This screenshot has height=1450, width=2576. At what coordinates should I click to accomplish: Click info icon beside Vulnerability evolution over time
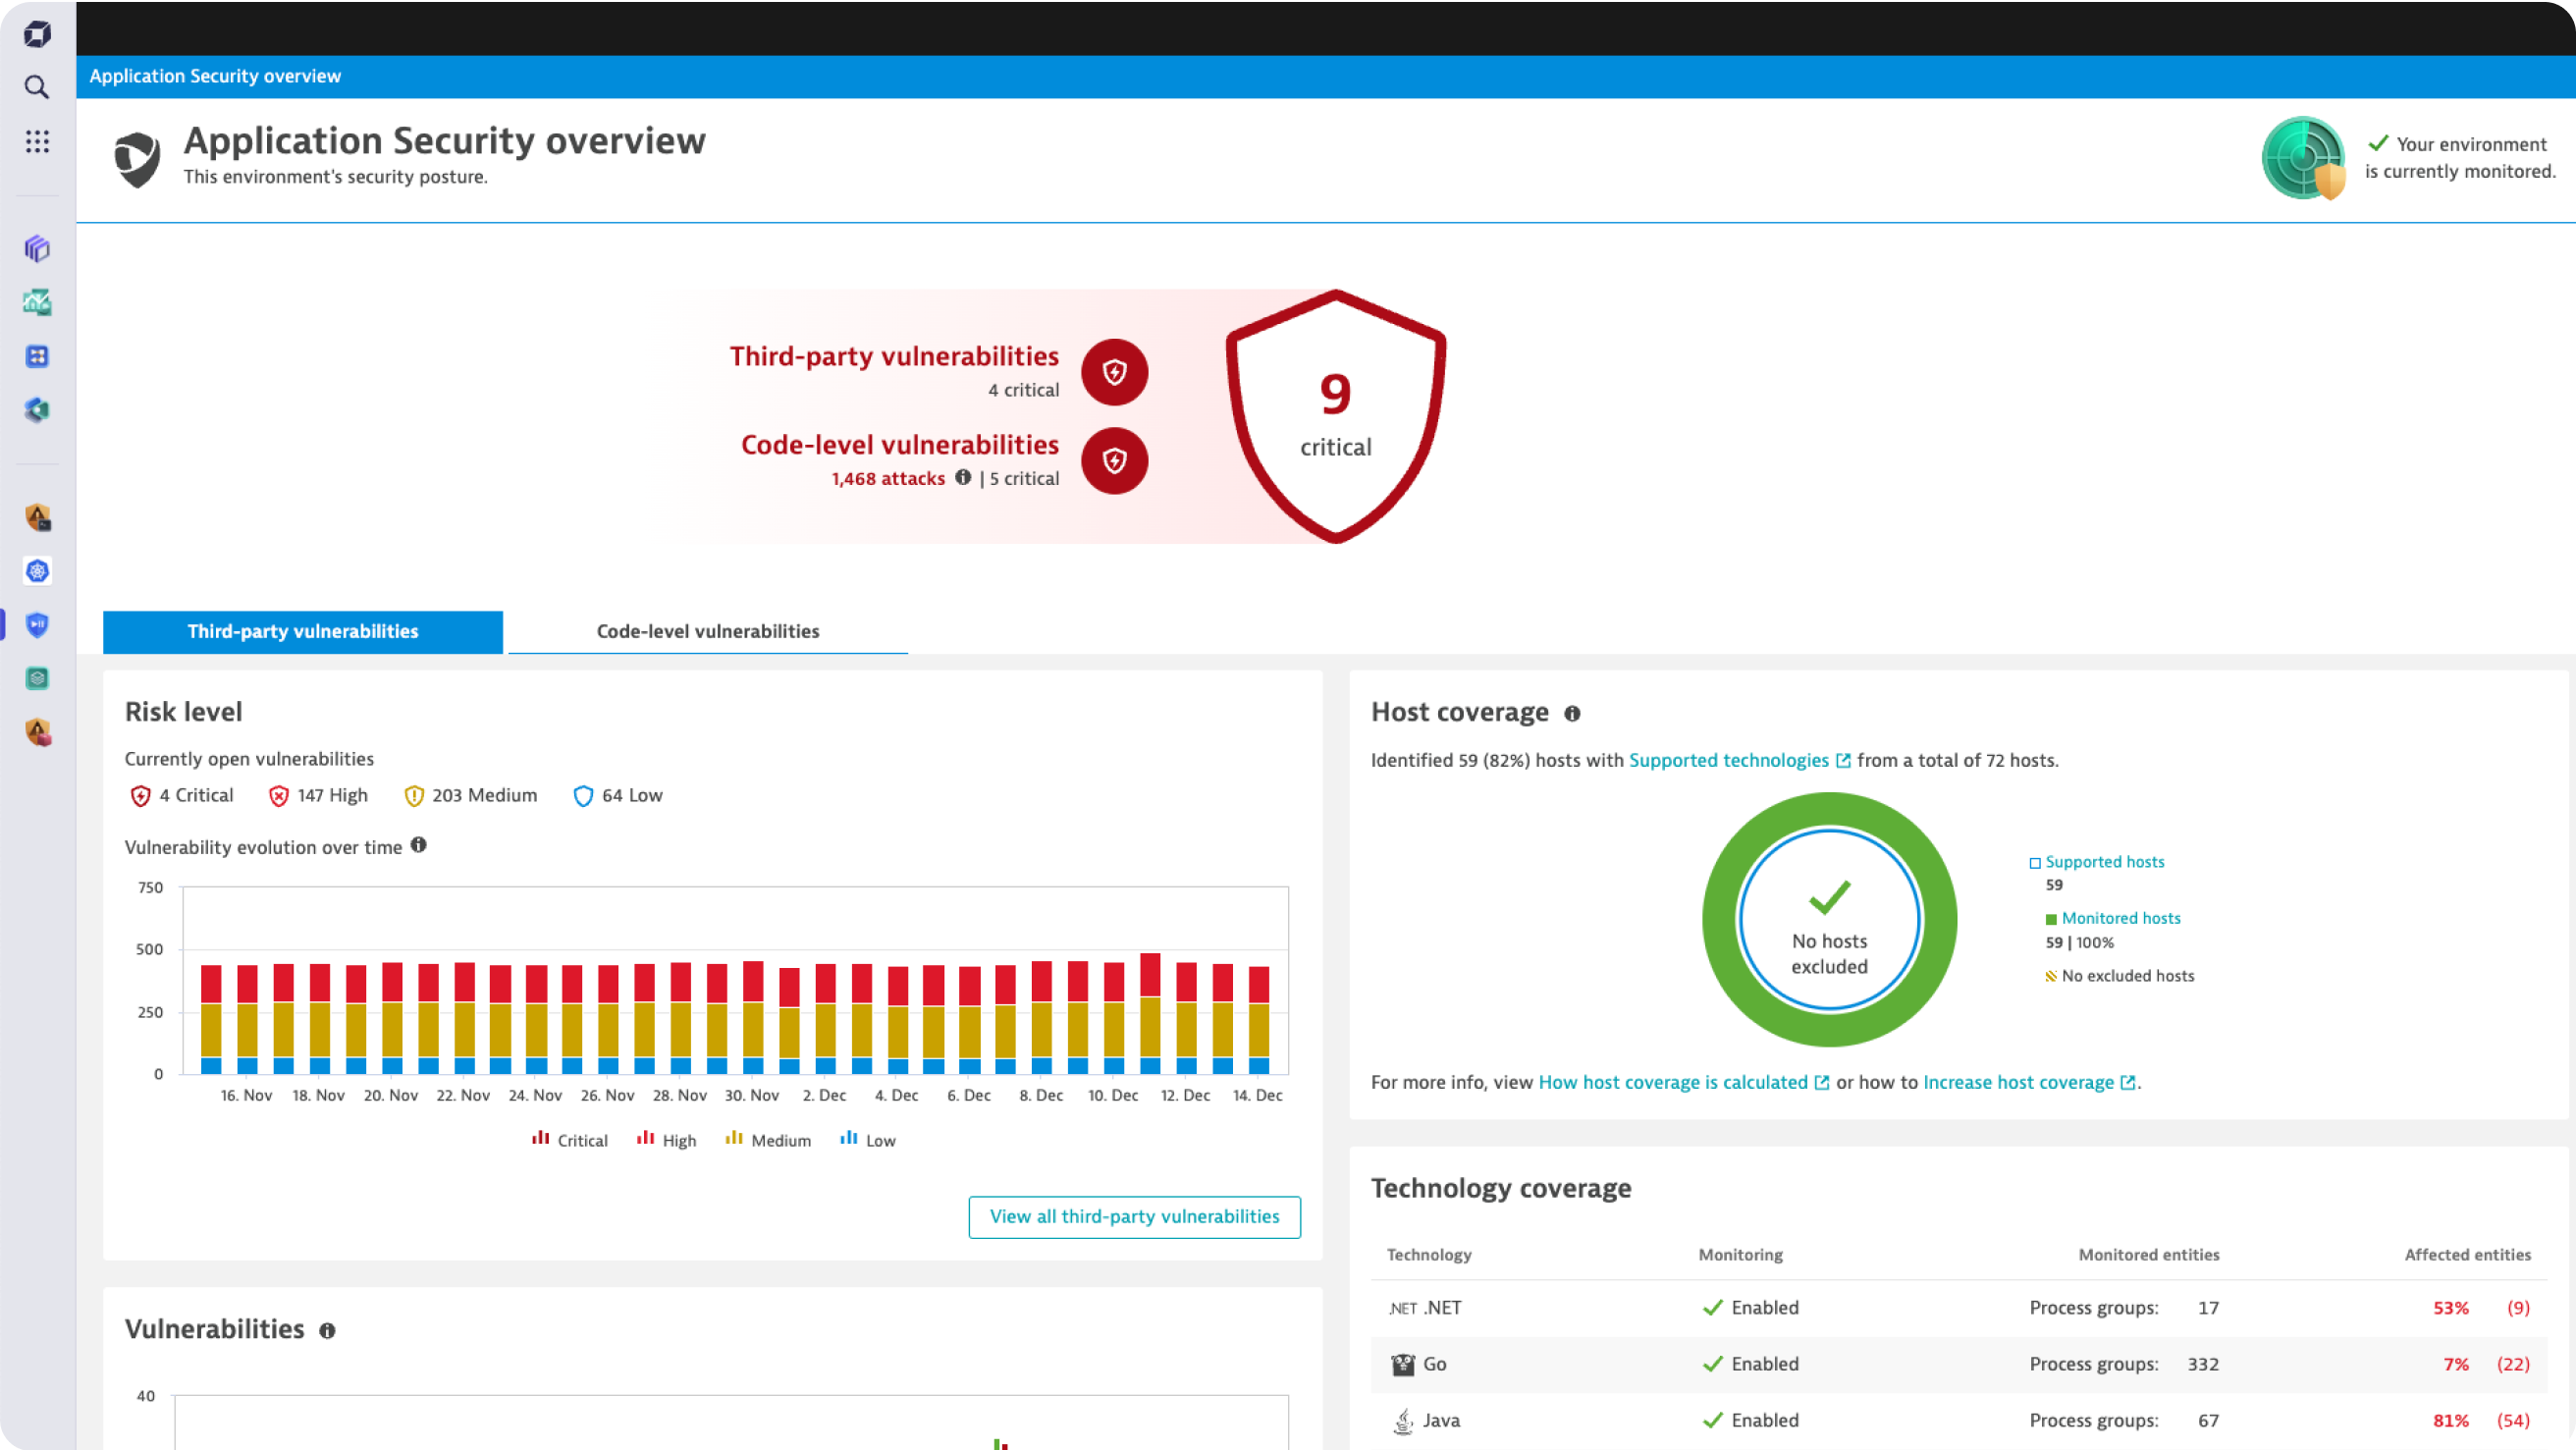point(419,845)
